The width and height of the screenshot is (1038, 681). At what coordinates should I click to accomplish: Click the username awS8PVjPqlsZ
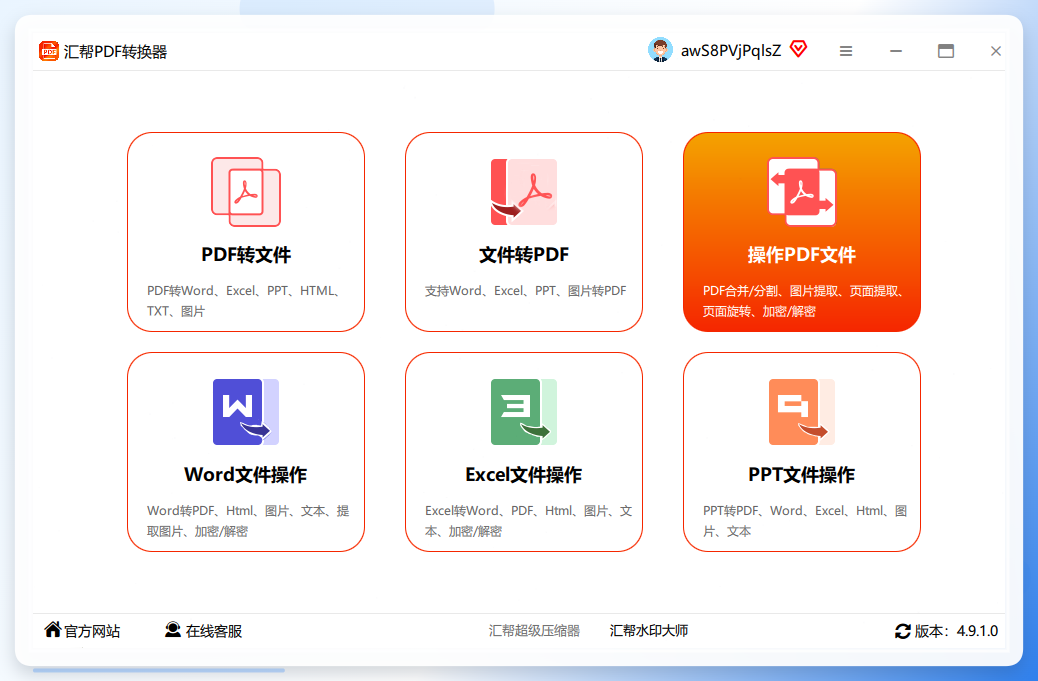point(731,51)
